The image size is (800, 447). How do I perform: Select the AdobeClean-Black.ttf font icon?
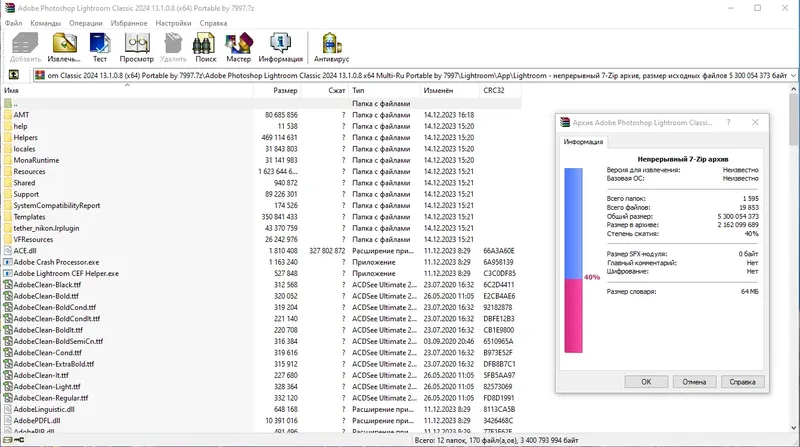tap(8, 285)
